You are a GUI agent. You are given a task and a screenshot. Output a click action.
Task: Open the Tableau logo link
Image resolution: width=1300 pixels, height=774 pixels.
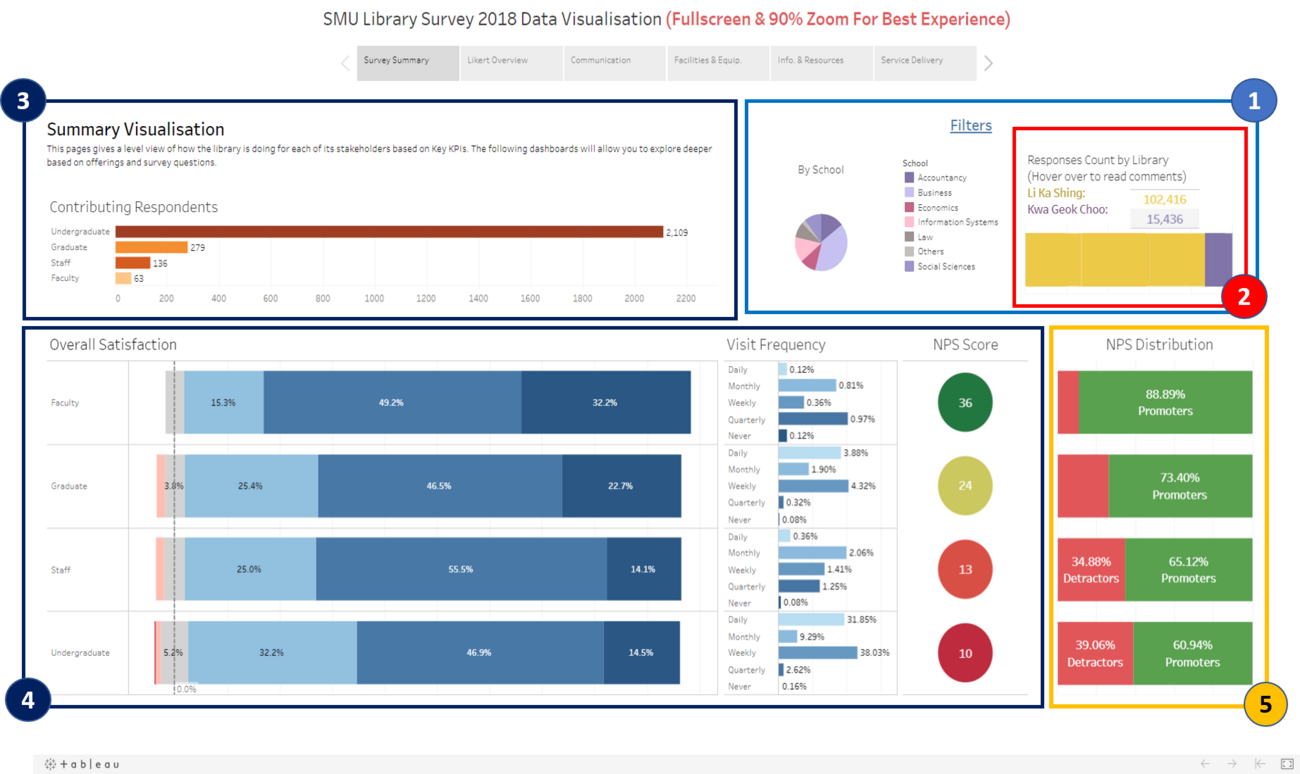pos(82,764)
